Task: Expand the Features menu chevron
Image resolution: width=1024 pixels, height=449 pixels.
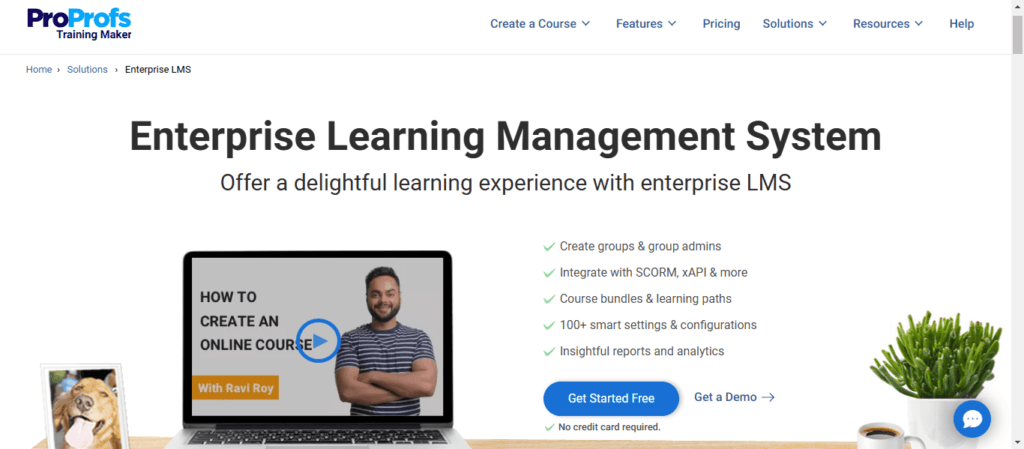Action: tap(672, 23)
